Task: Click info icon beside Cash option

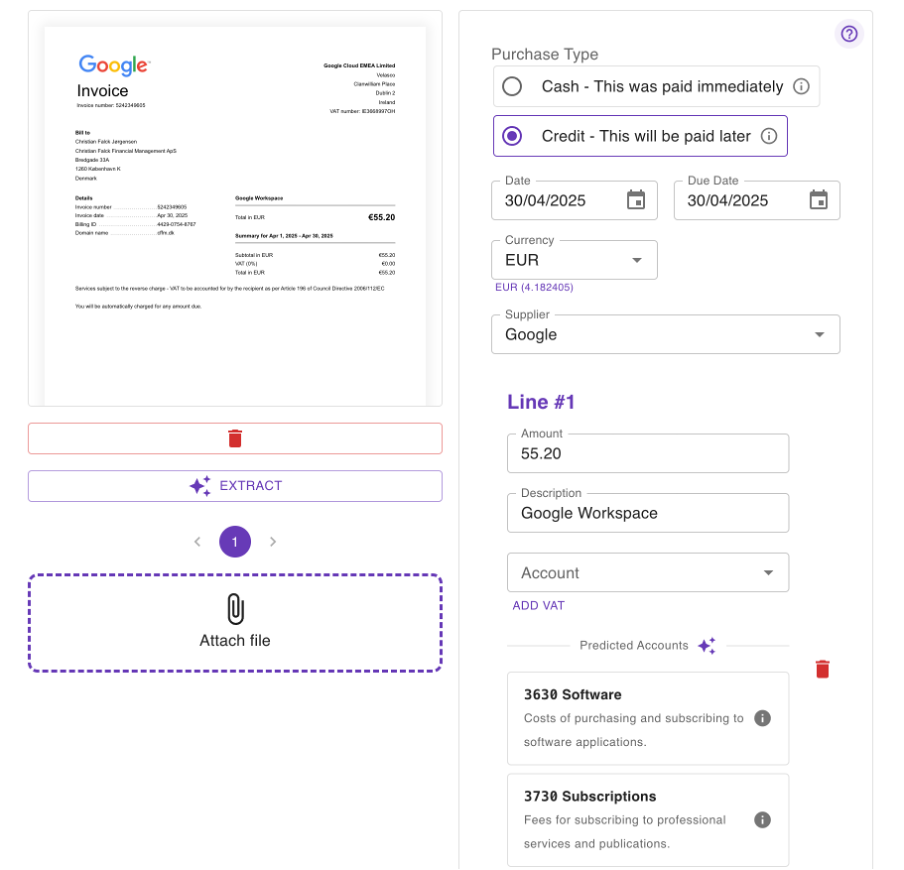Action: [801, 87]
